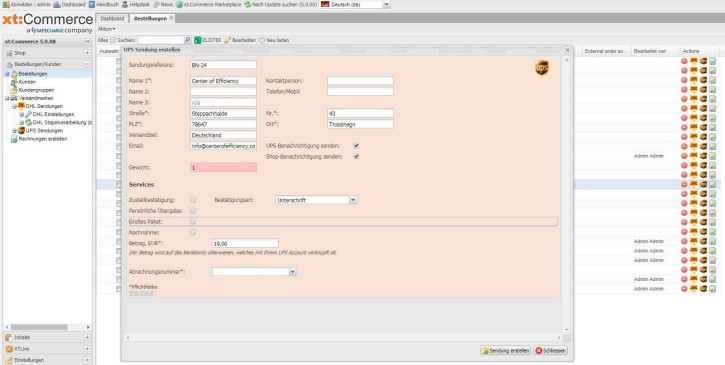Close UPS Sendung erstellen dialog with X

click(567, 50)
